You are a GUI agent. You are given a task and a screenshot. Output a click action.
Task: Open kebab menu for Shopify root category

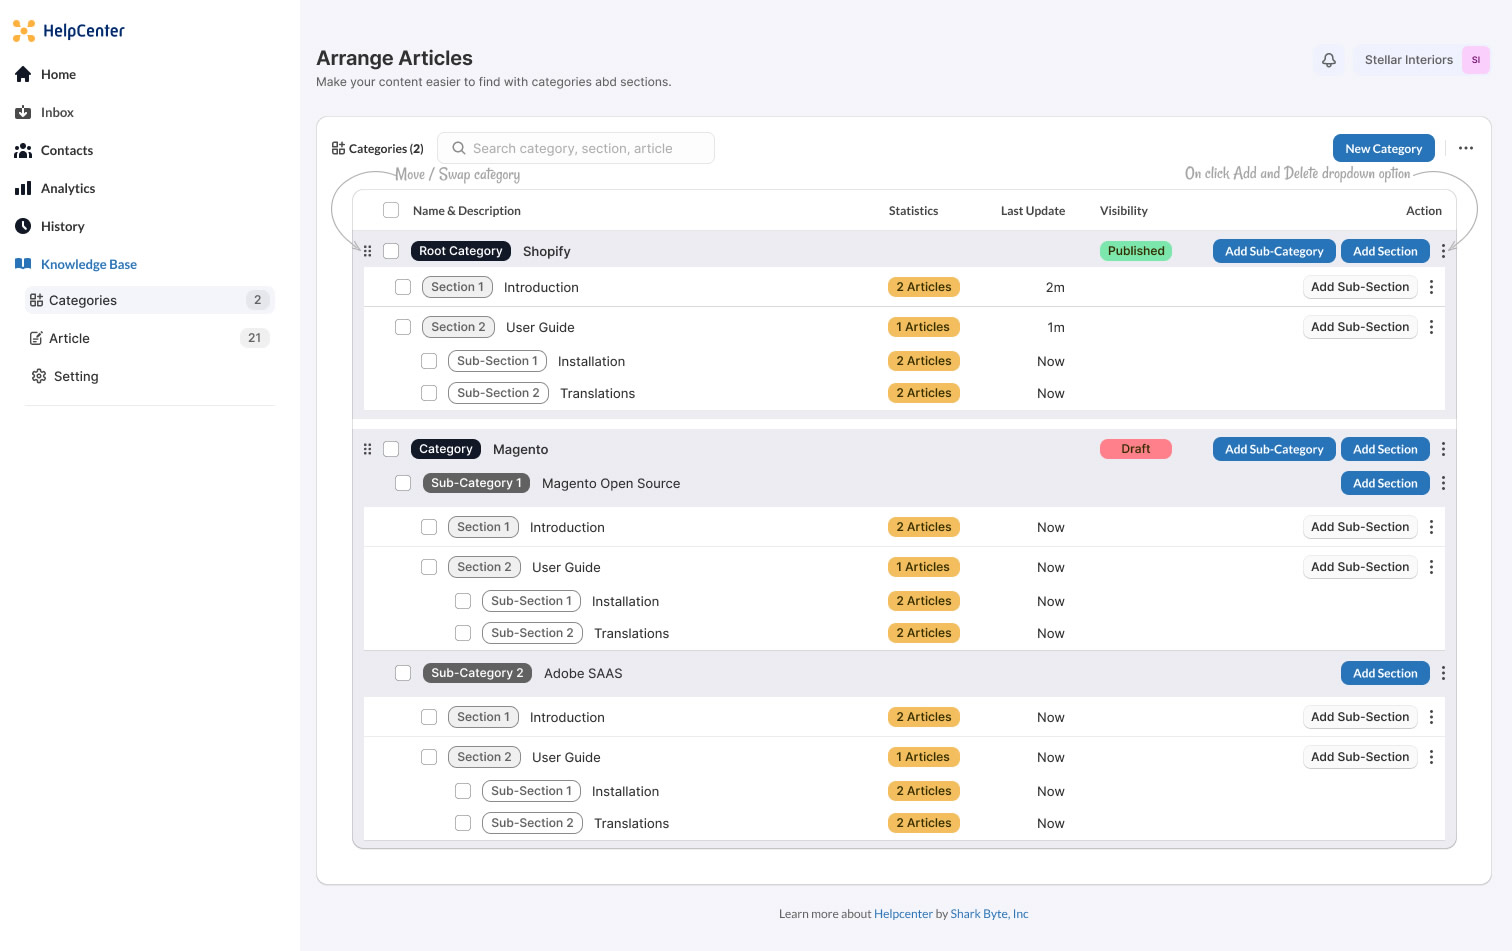tap(1443, 251)
